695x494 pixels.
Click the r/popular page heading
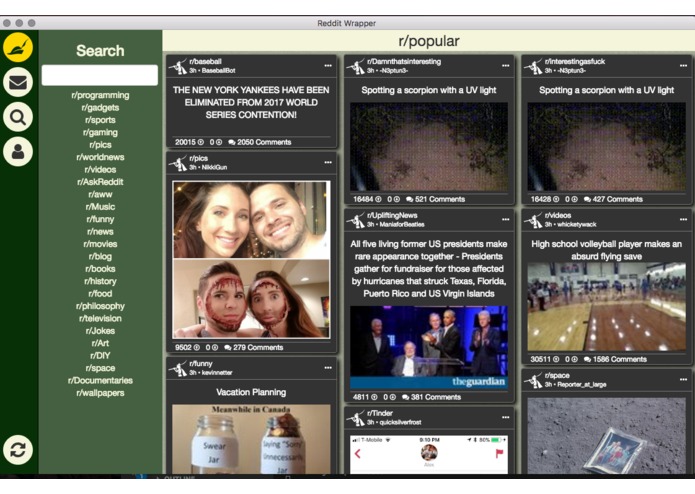(x=429, y=41)
